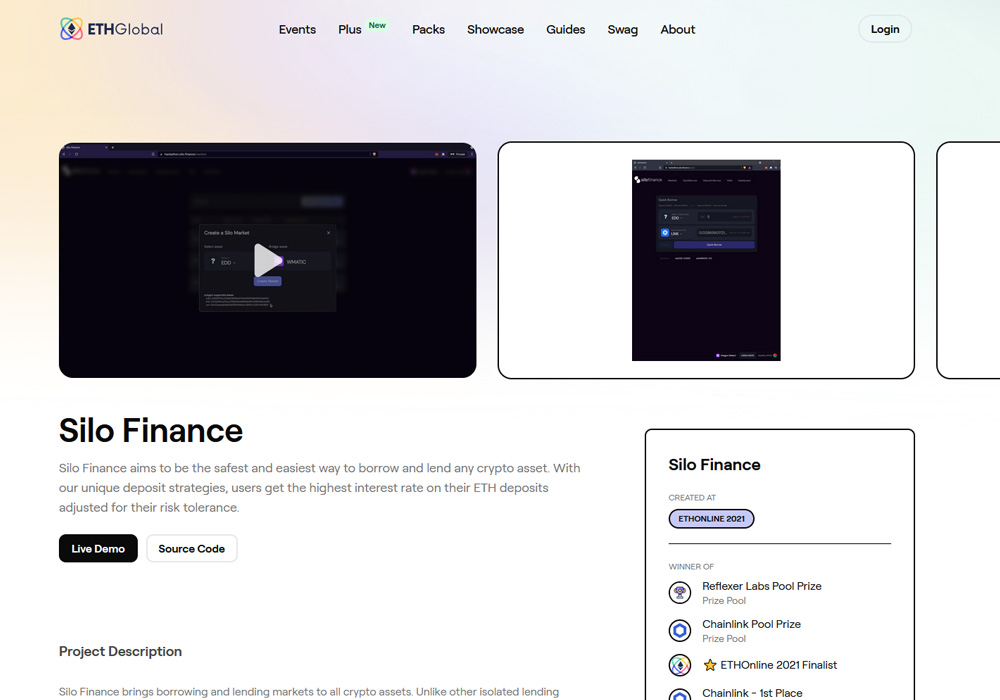Click the ETHGlobal wordmark text
Image resolution: width=1000 pixels, height=700 pixels.
point(126,29)
